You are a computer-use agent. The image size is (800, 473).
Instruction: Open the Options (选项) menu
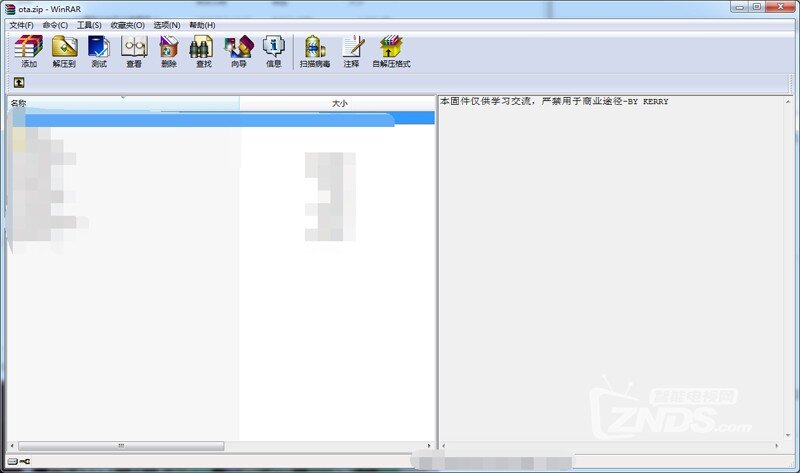pos(167,25)
